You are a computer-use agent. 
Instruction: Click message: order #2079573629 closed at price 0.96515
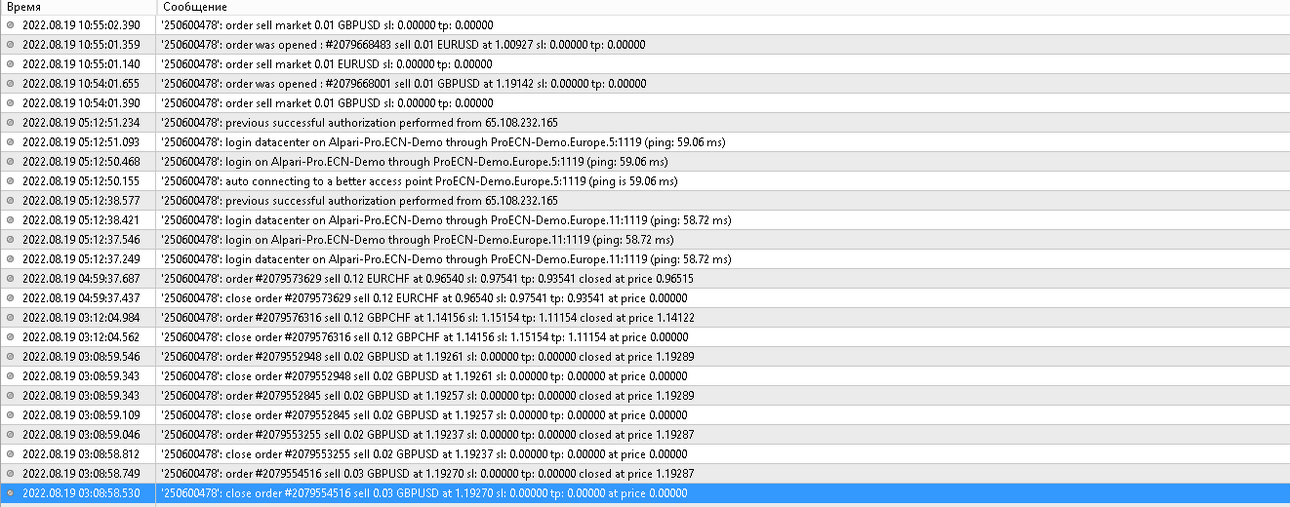point(427,279)
